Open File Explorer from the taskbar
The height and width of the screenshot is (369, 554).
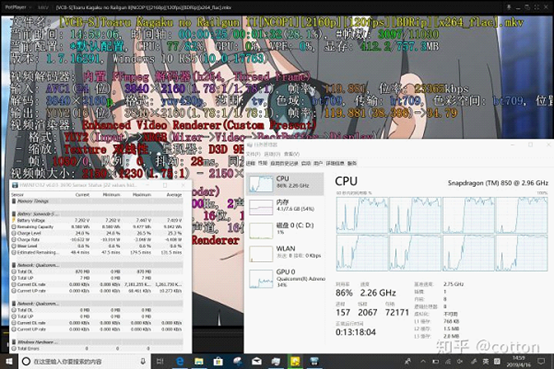tap(199, 361)
